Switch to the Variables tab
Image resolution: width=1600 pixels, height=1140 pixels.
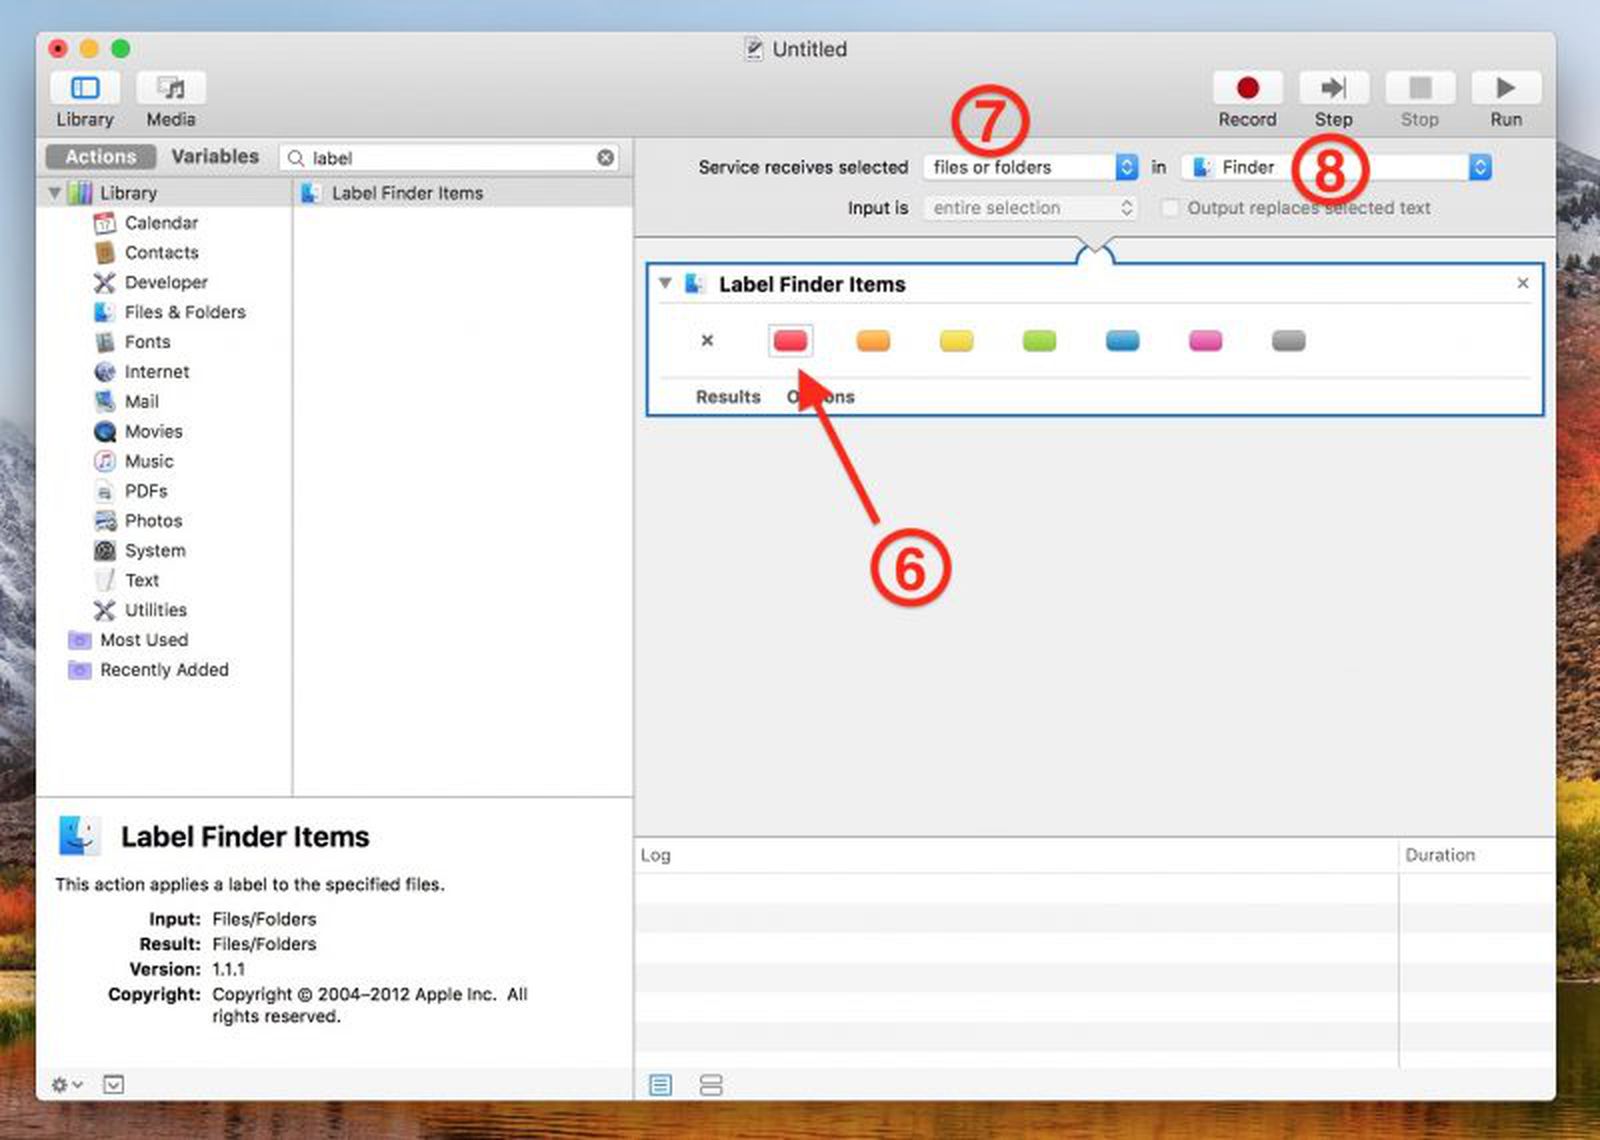(215, 156)
